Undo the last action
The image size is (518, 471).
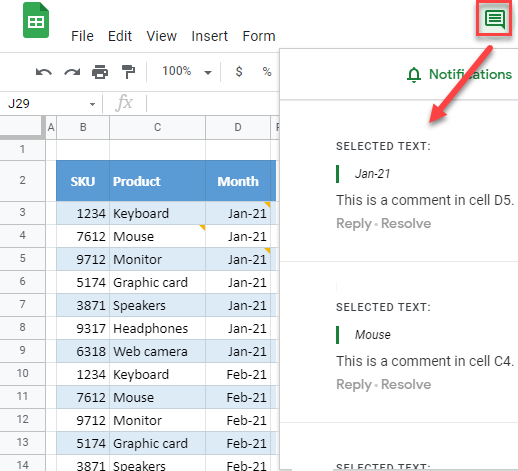[44, 72]
